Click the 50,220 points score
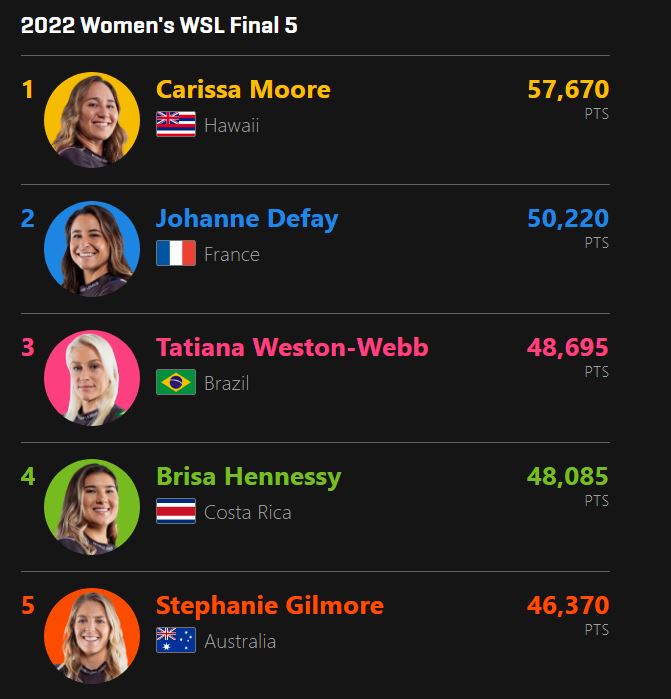This screenshot has width=671, height=699. tap(567, 219)
